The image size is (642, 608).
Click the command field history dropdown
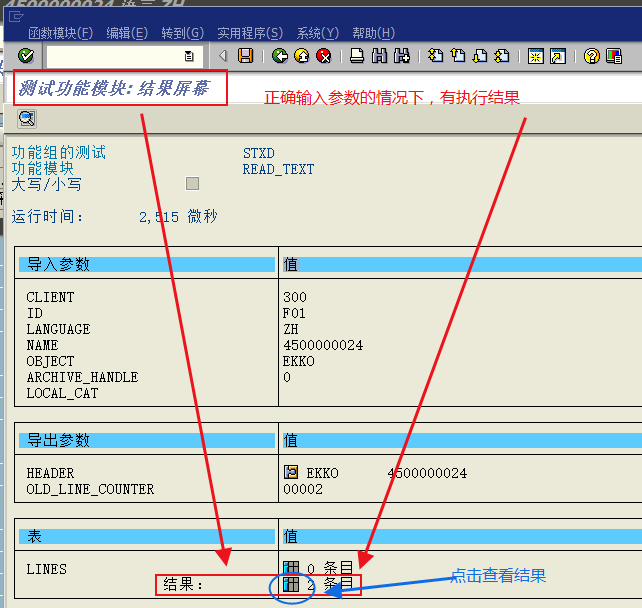189,56
